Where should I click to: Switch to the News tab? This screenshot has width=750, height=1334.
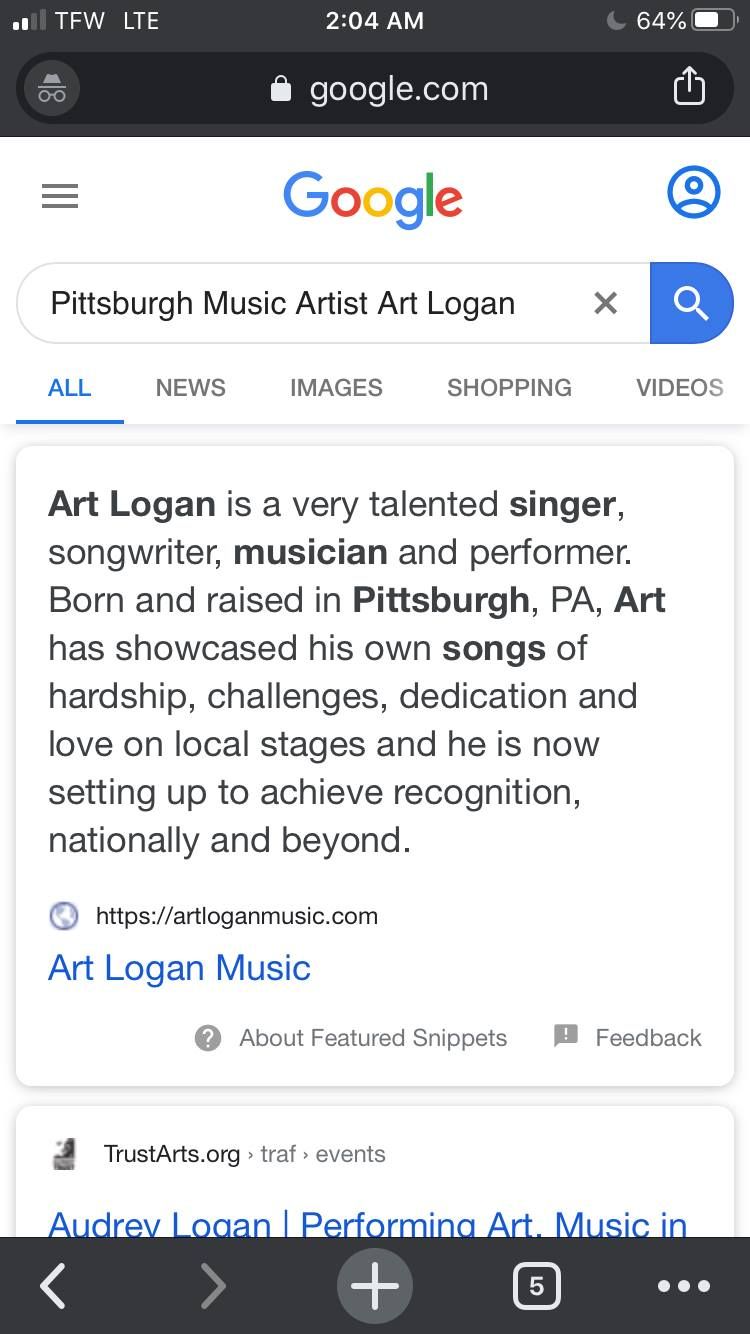[x=190, y=388]
